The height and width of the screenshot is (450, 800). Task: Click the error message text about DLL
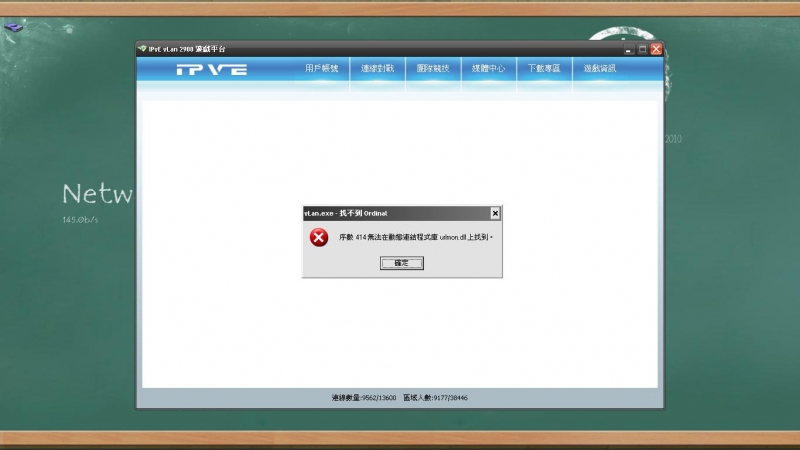click(x=416, y=237)
